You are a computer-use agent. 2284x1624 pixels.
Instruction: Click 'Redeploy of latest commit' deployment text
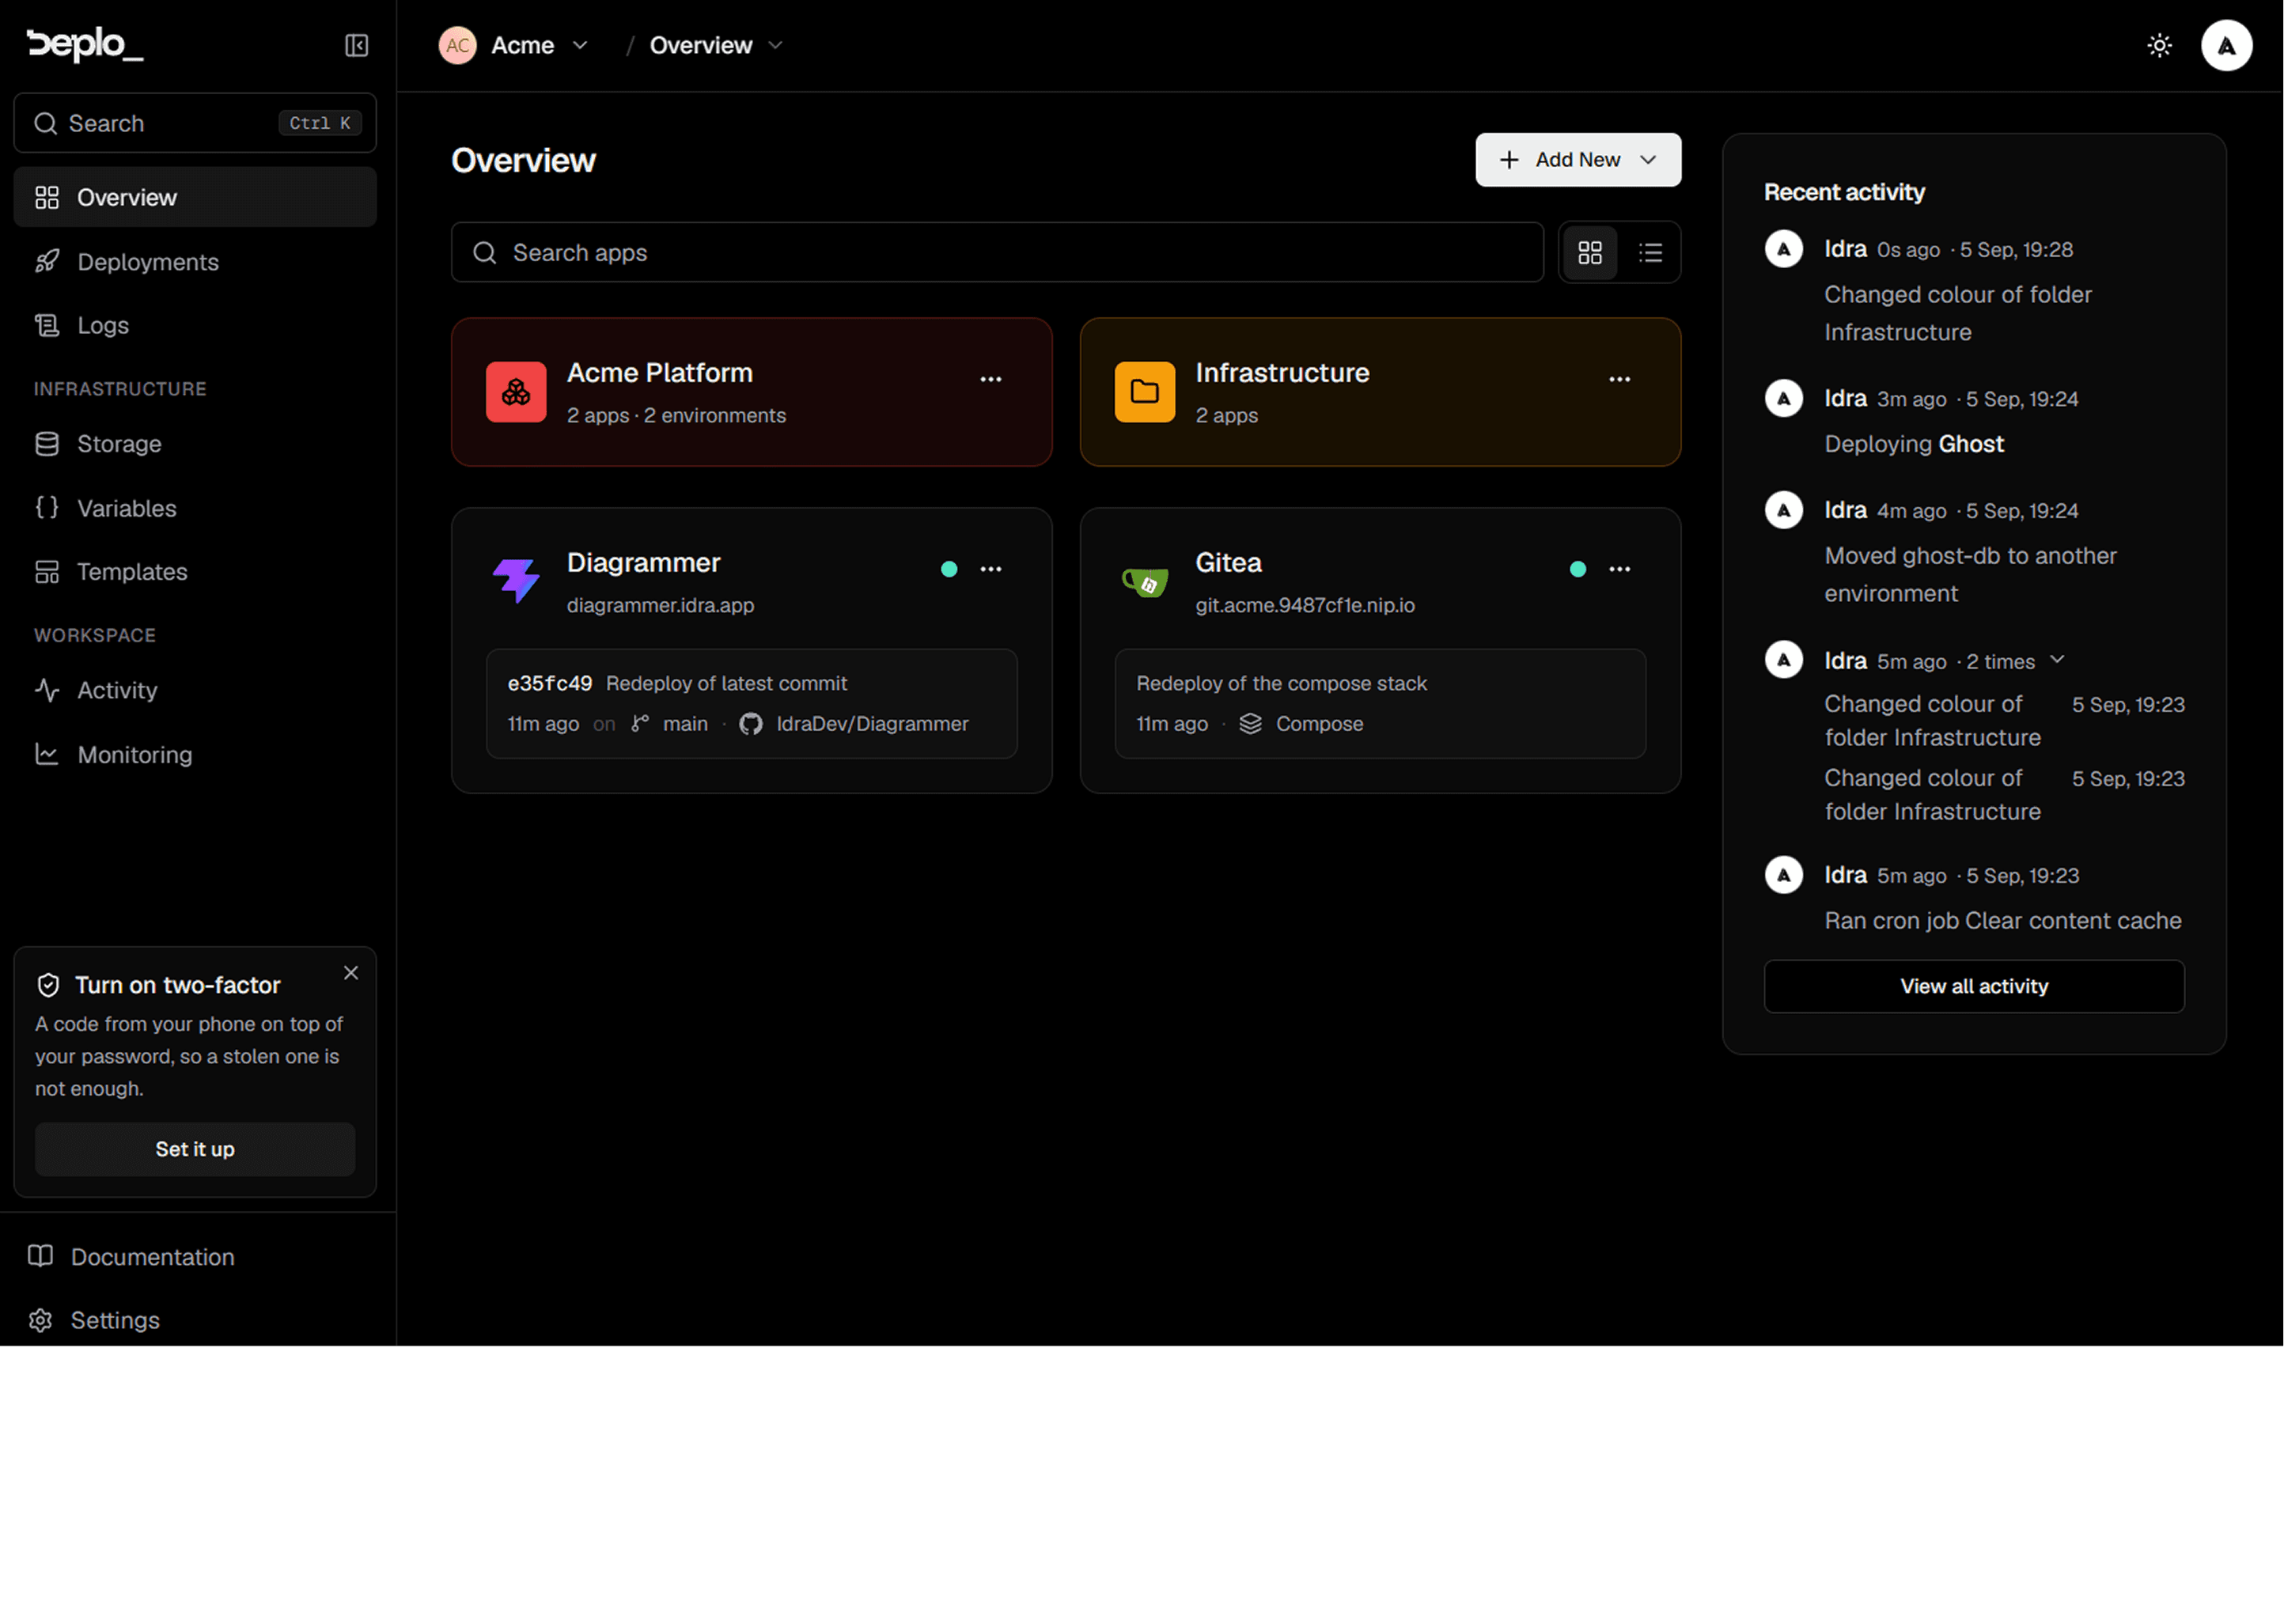tap(726, 684)
